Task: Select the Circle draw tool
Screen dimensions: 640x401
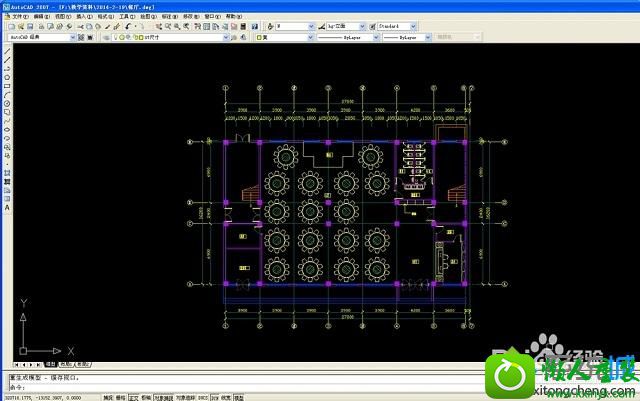Action: tap(7, 104)
